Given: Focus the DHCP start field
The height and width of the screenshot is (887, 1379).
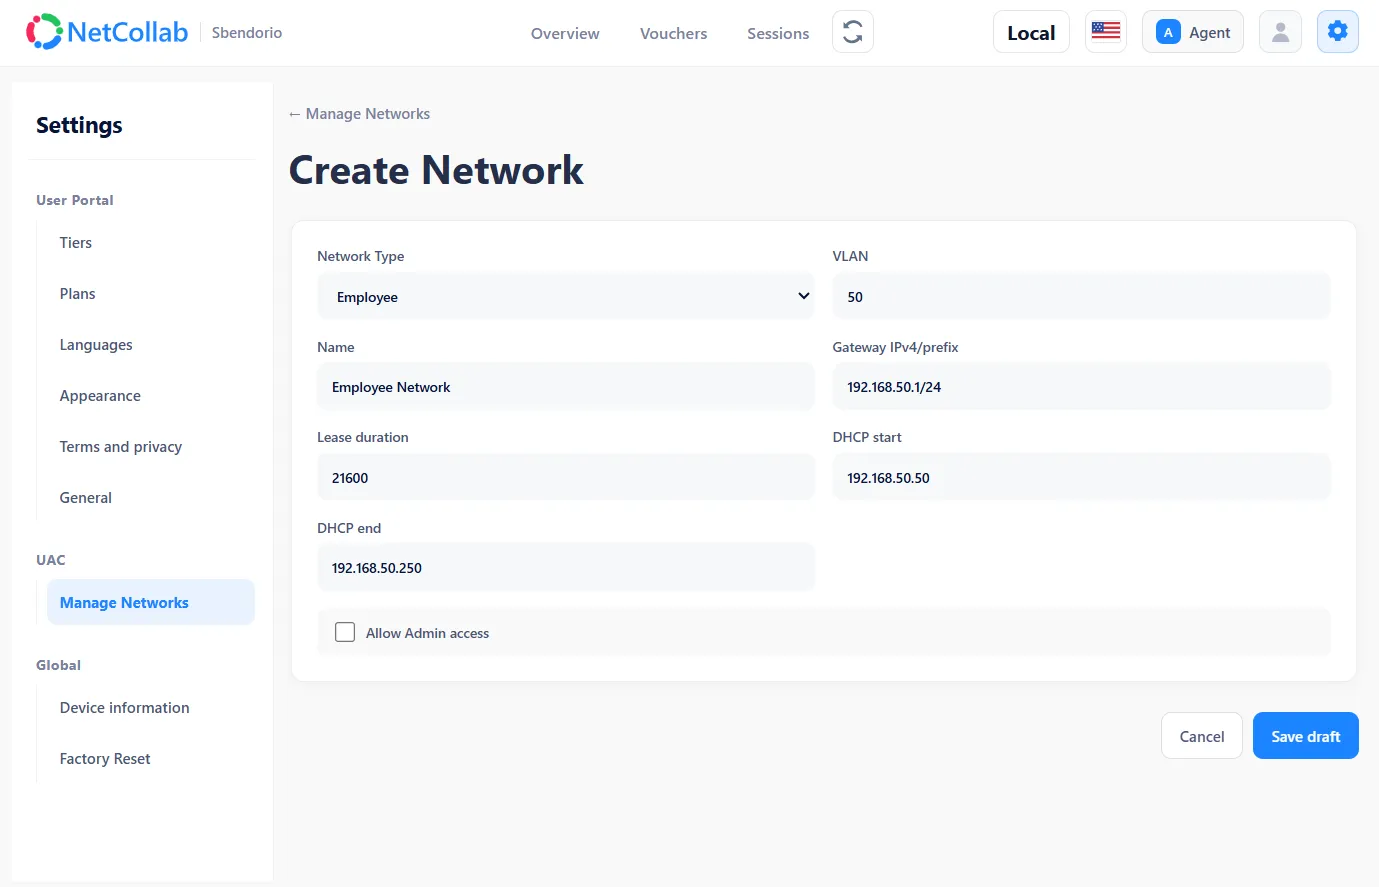Looking at the screenshot, I should [1081, 477].
